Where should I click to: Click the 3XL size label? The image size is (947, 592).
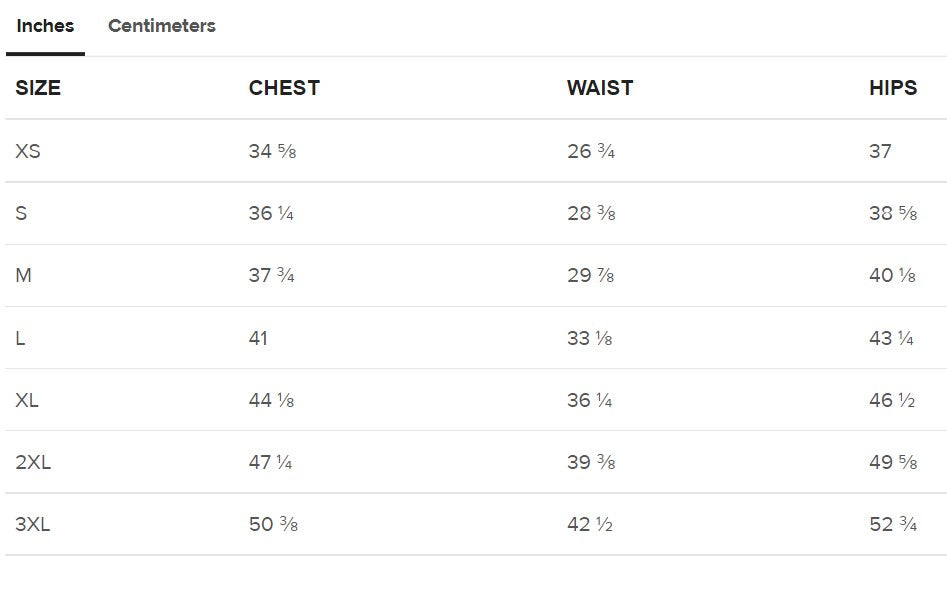click(34, 525)
